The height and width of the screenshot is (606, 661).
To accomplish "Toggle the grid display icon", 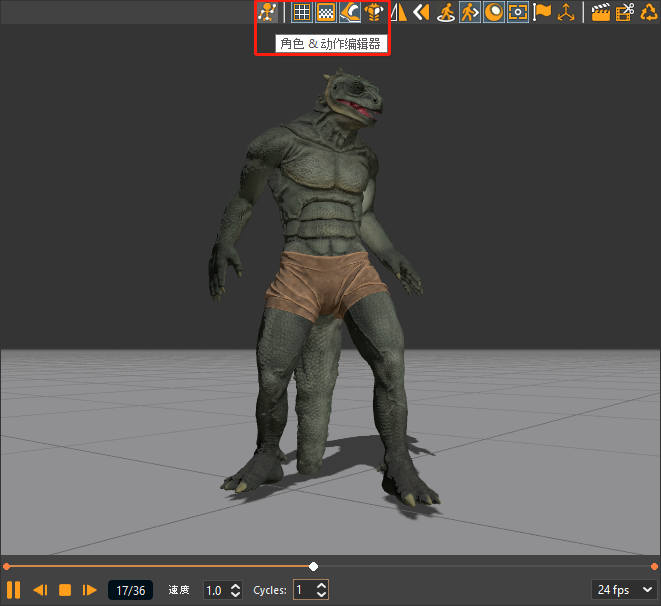I will (301, 12).
